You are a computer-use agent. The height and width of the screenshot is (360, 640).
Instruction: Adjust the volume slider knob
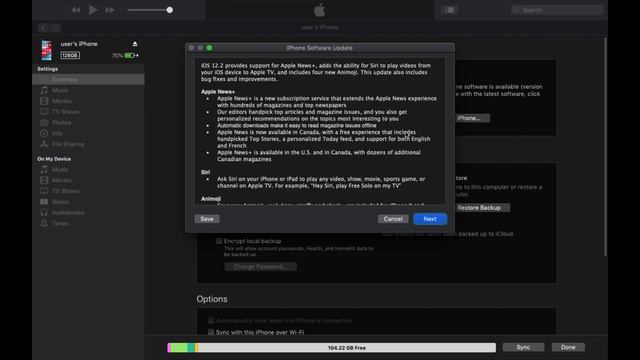tap(169, 10)
